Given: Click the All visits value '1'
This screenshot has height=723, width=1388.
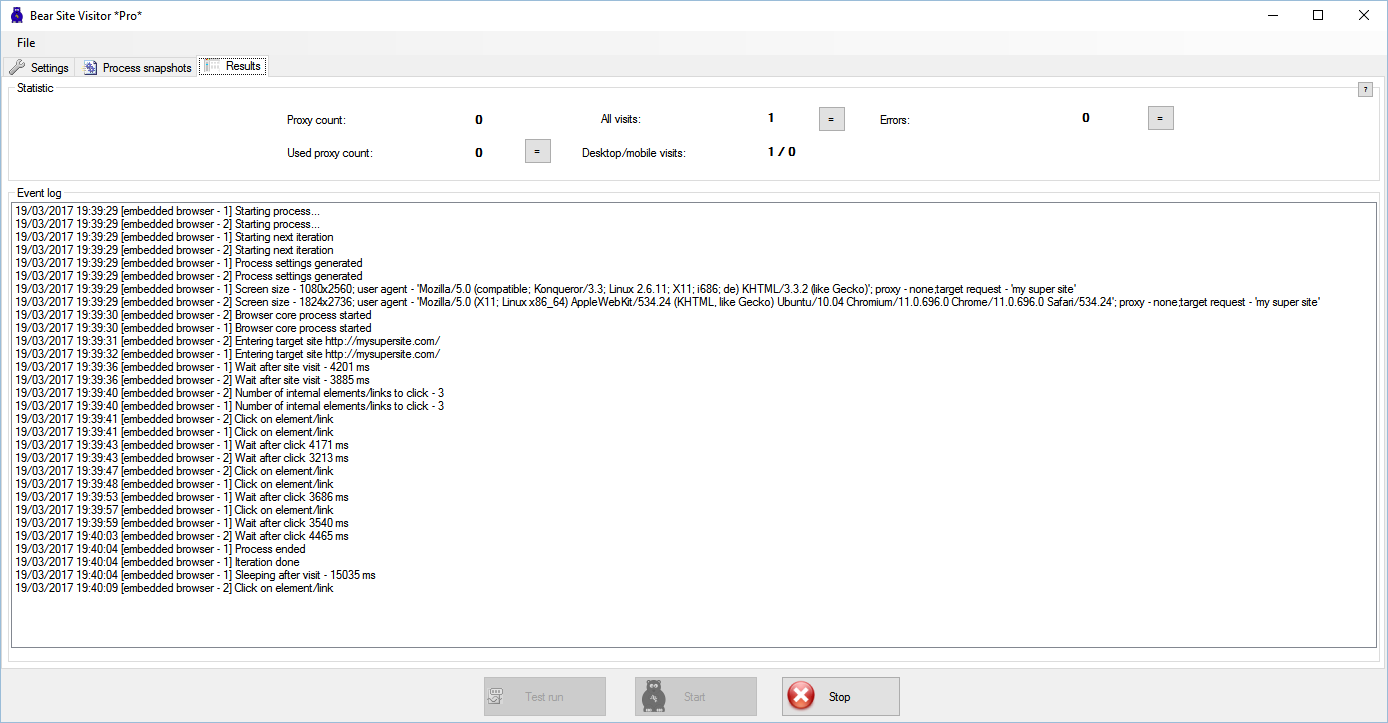Looking at the screenshot, I should point(771,118).
